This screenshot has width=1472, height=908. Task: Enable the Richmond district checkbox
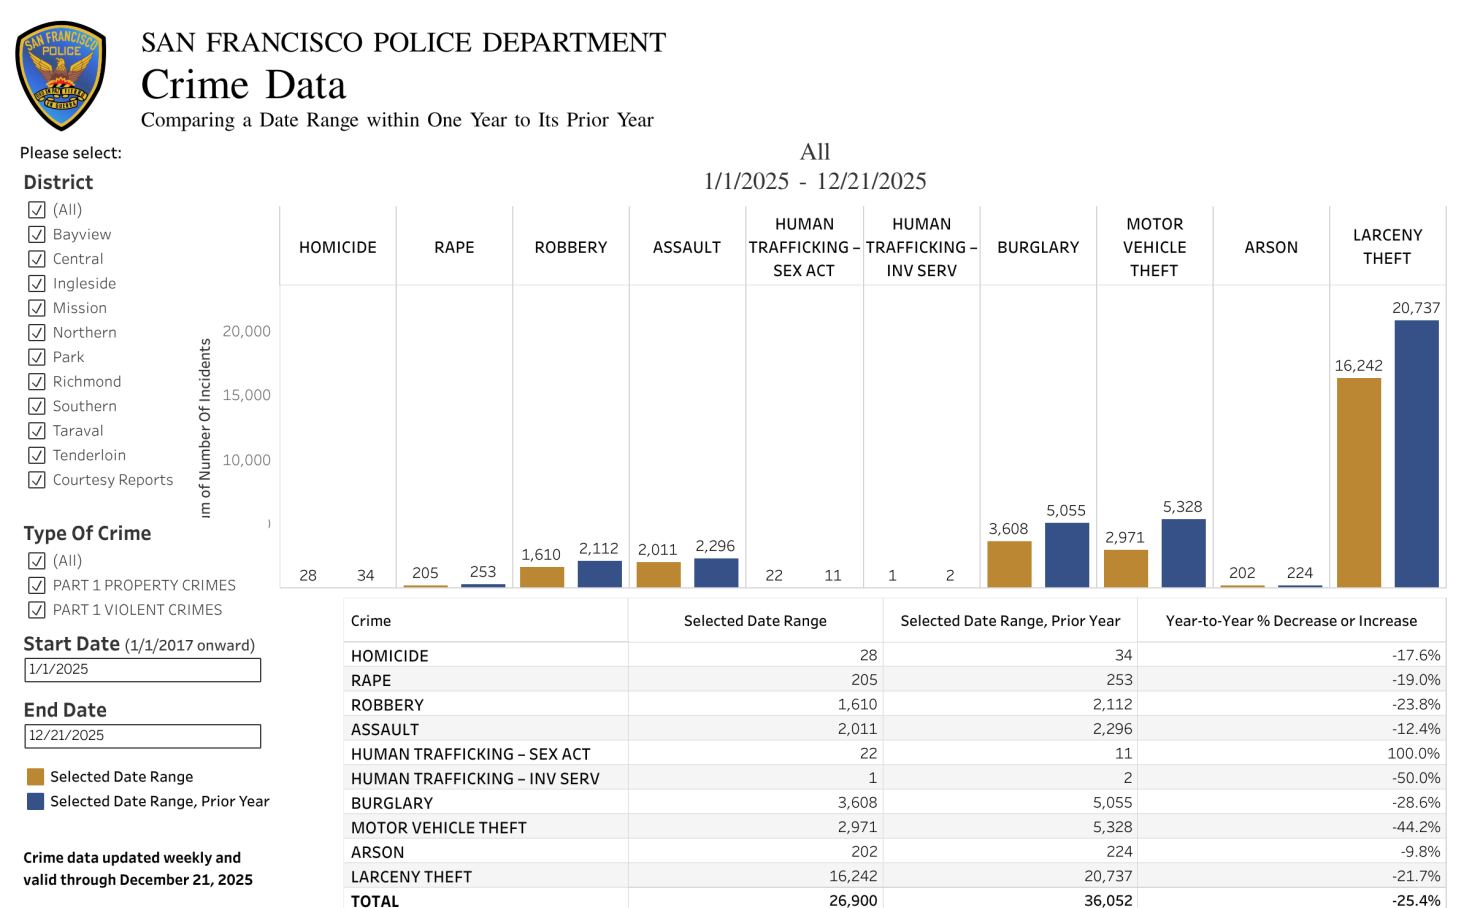[37, 381]
